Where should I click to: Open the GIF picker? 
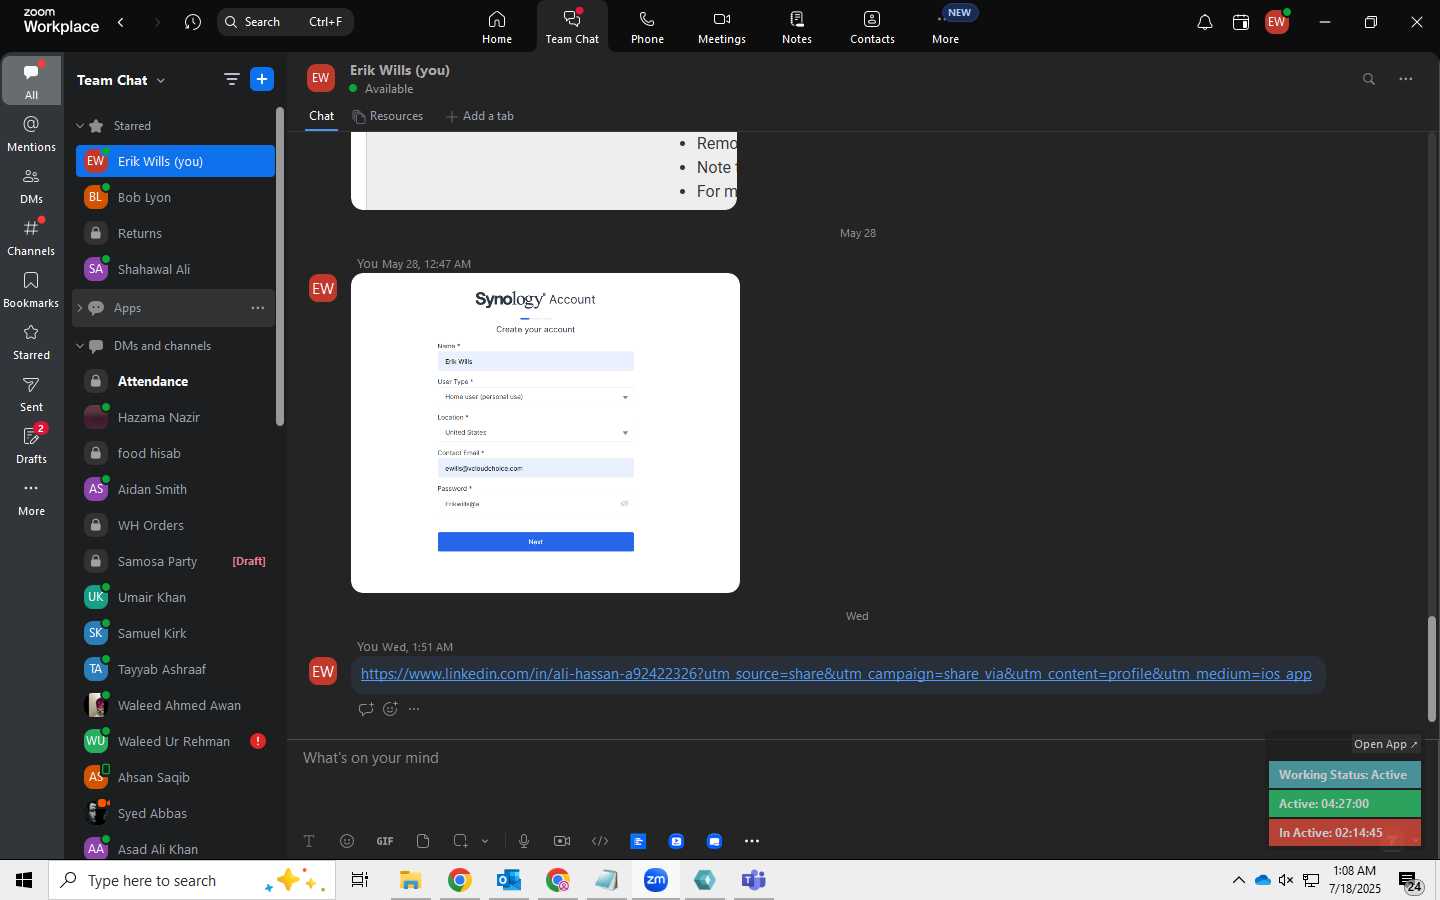pos(385,841)
